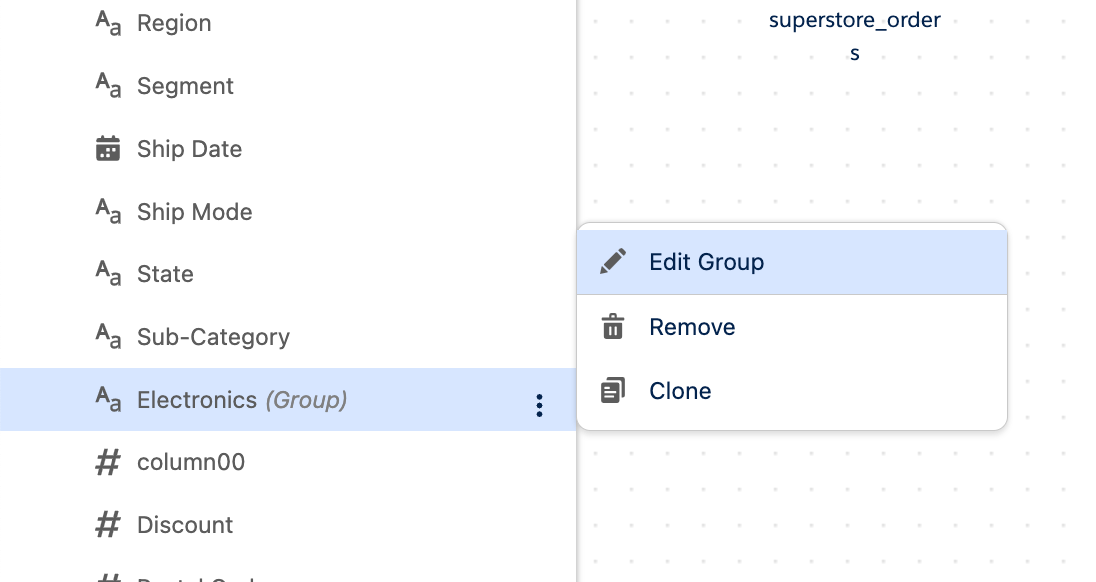1096x582 pixels.
Task: Click the text-type icon beside Sub-Category
Action: pos(108,337)
